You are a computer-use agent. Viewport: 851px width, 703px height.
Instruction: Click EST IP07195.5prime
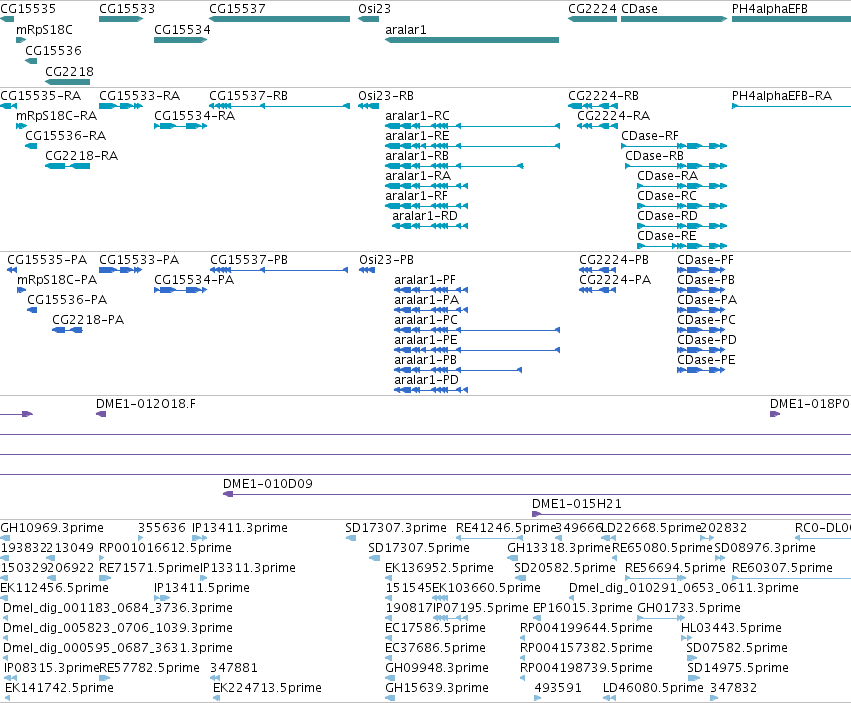(450, 618)
